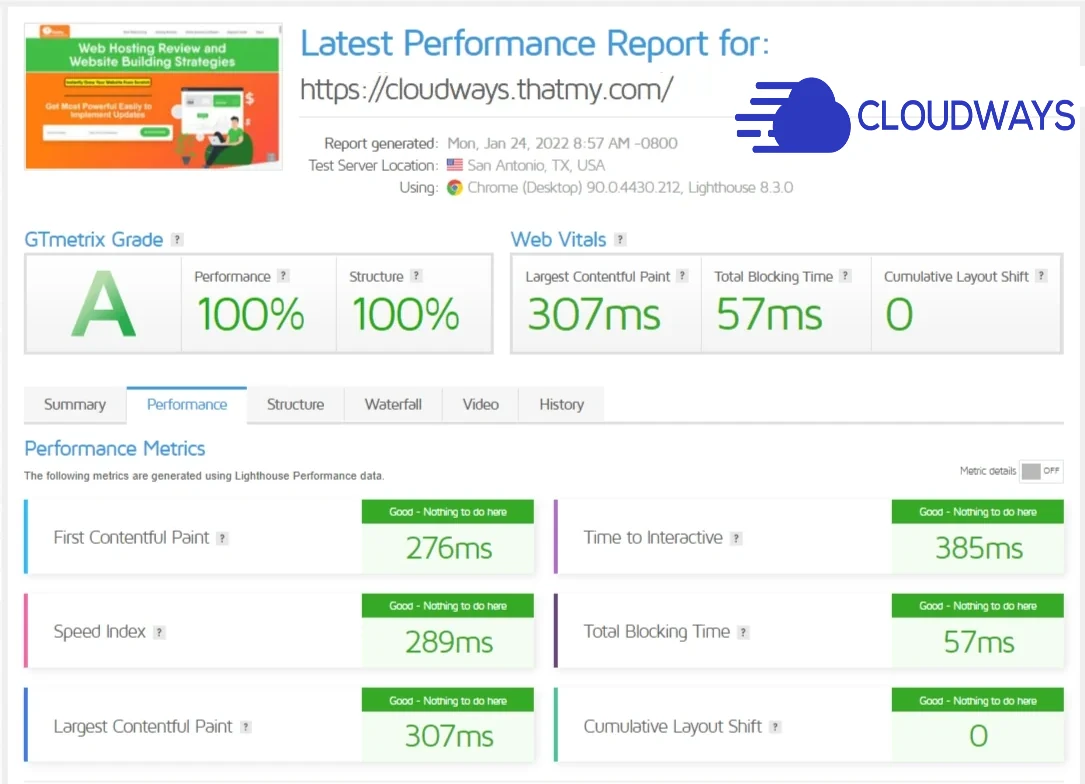Click question mark next to Cumulative Layout Shift vital
The height and width of the screenshot is (784, 1085).
click(x=1041, y=276)
